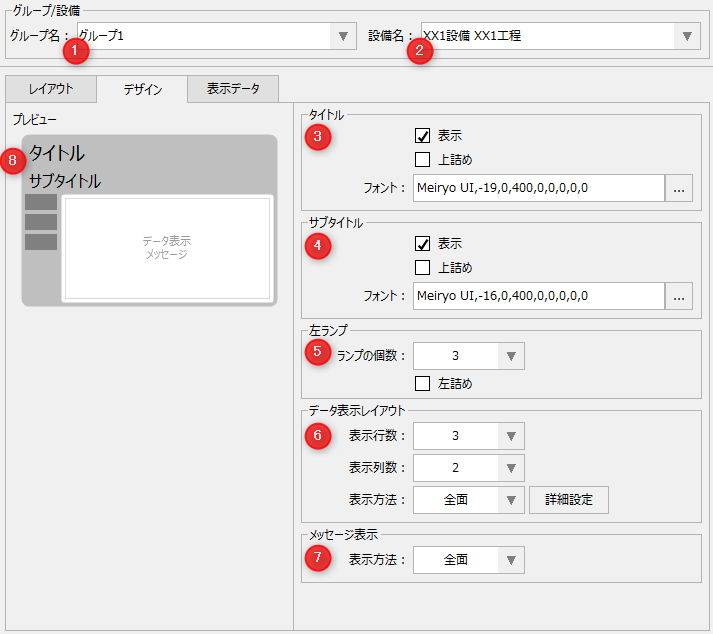The height and width of the screenshot is (634, 713).
Task: Enable the title 上詰め checkbox
Action: pos(422,160)
